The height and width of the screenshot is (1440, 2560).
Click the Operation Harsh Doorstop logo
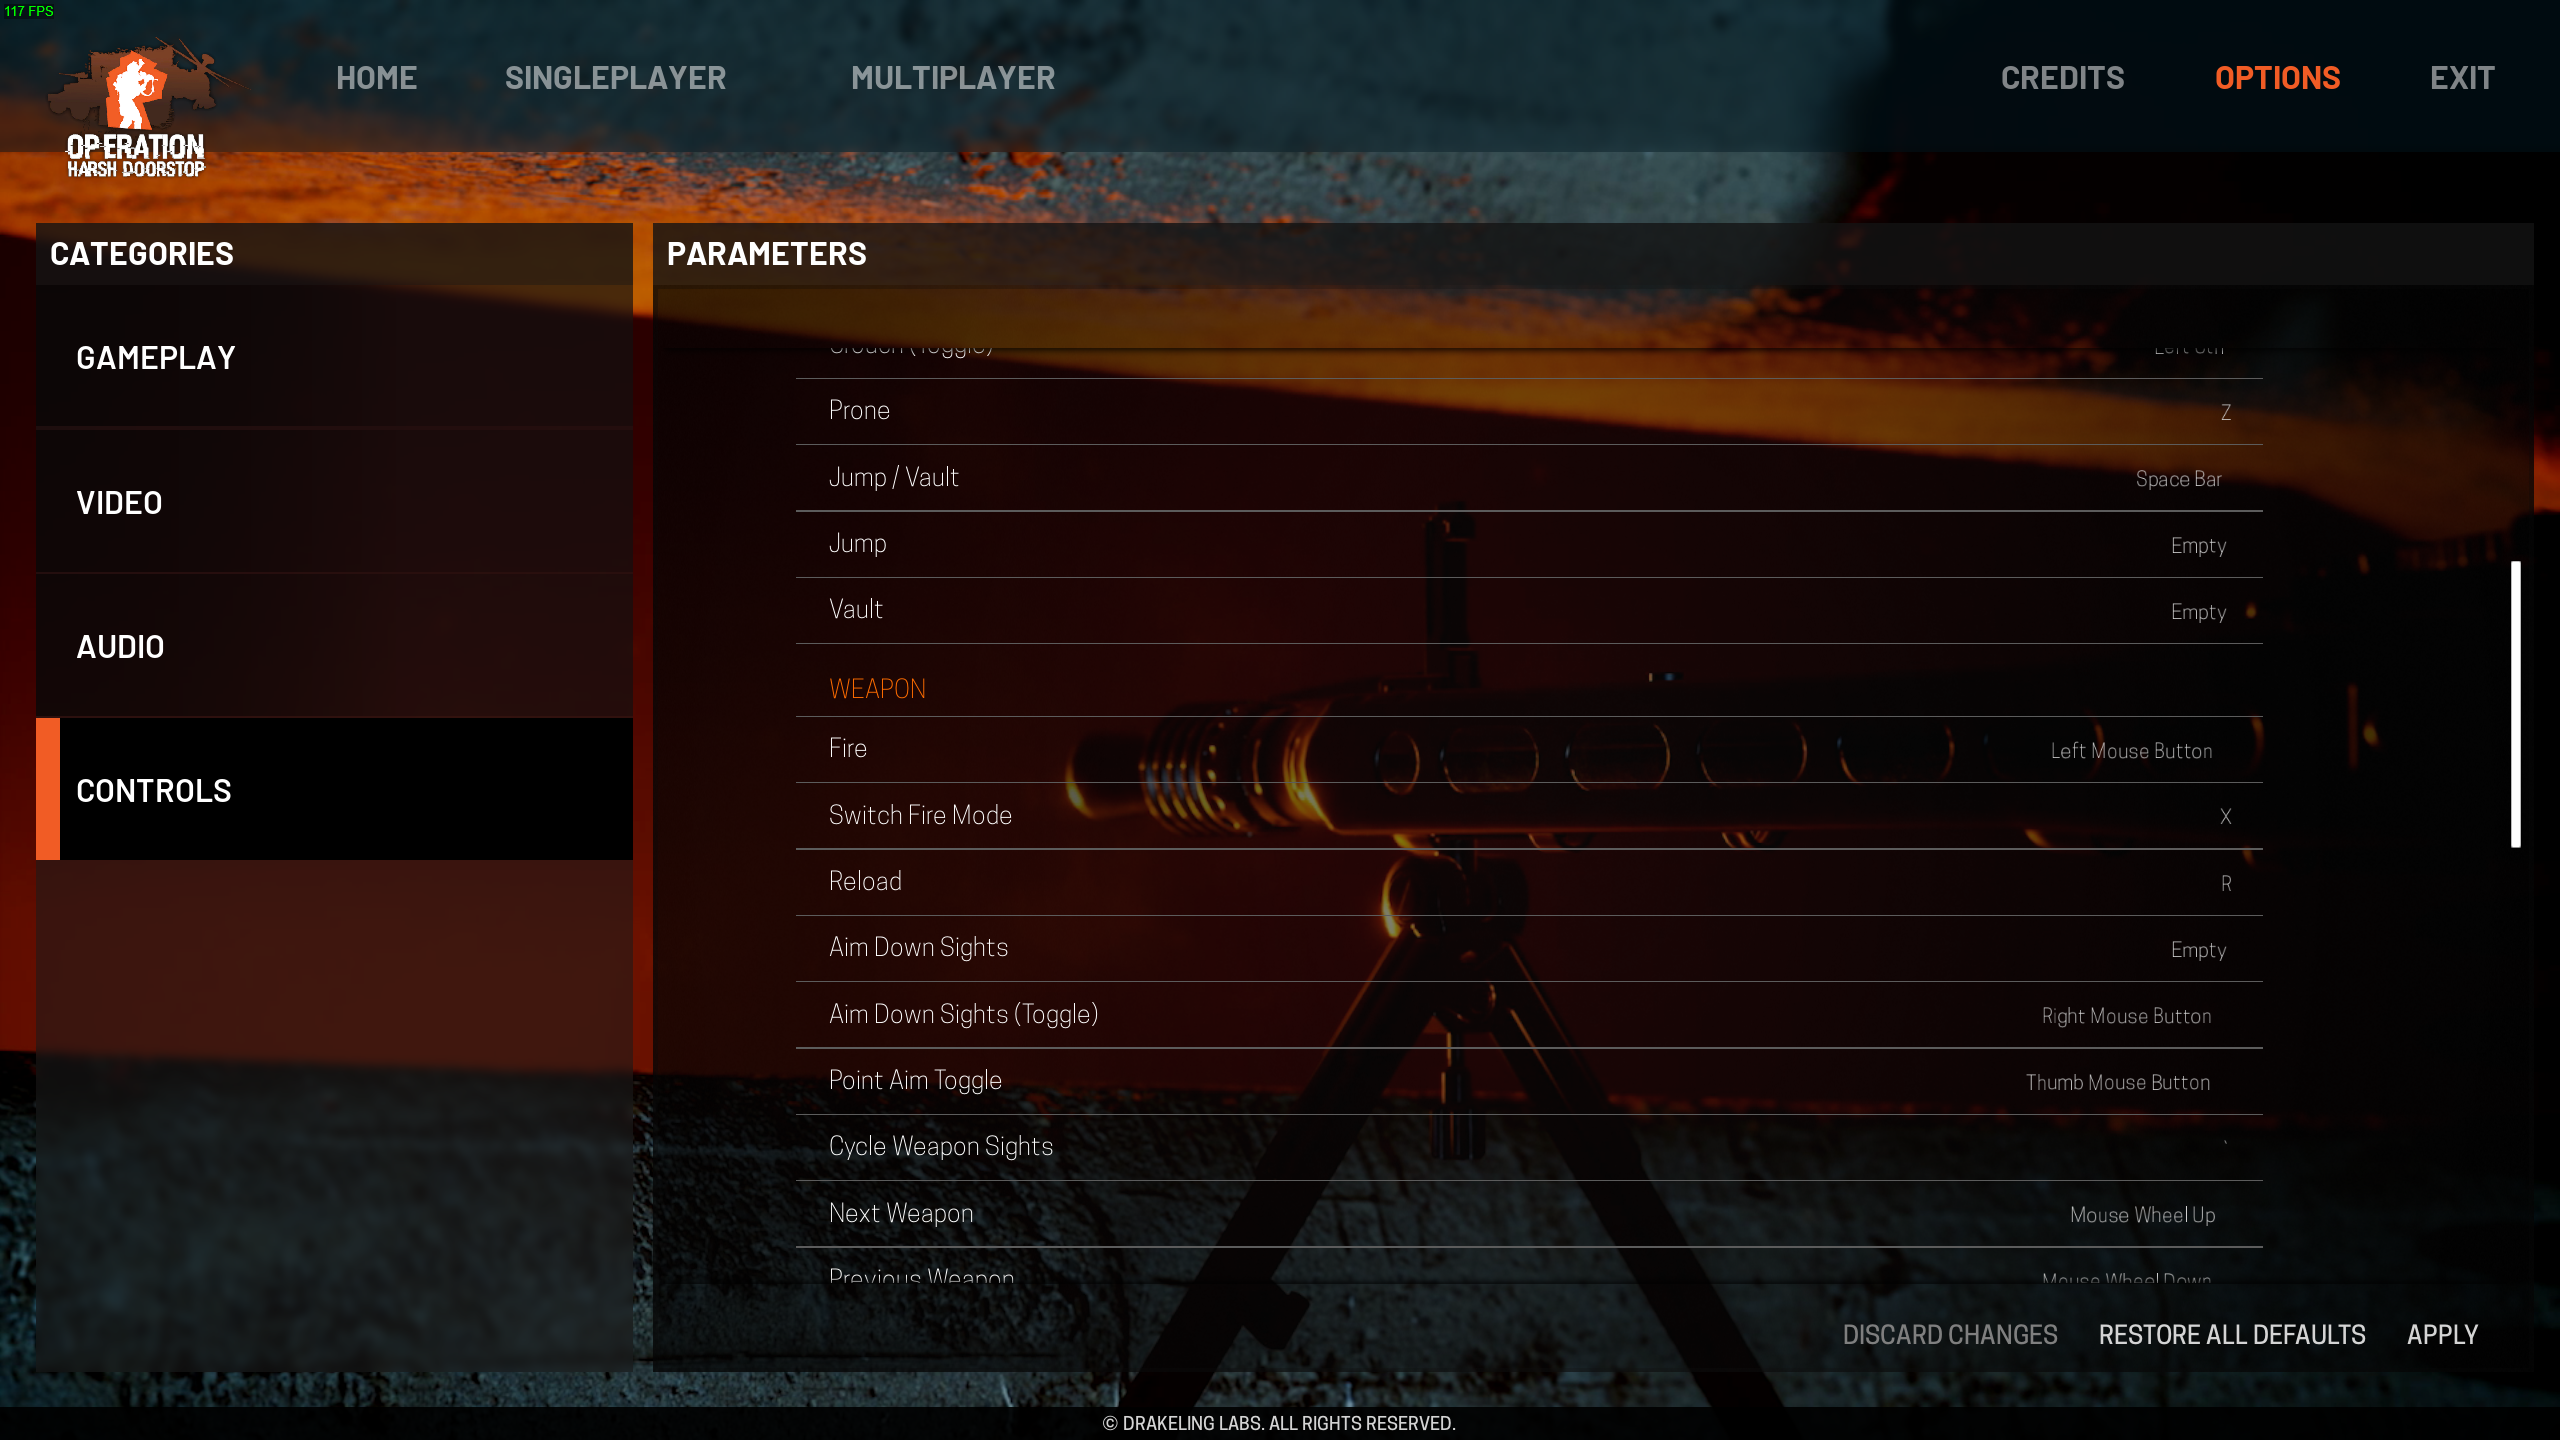point(136,112)
